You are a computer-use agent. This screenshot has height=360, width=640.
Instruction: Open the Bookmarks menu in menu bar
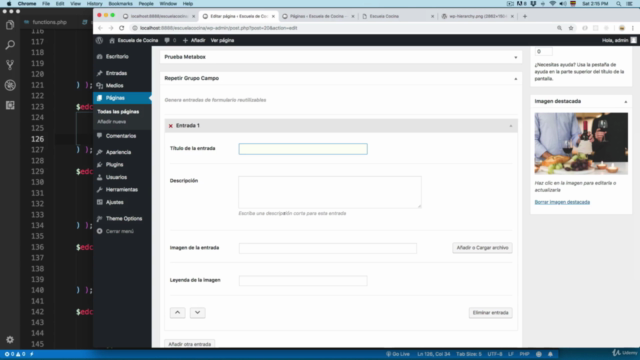click(120, 4)
